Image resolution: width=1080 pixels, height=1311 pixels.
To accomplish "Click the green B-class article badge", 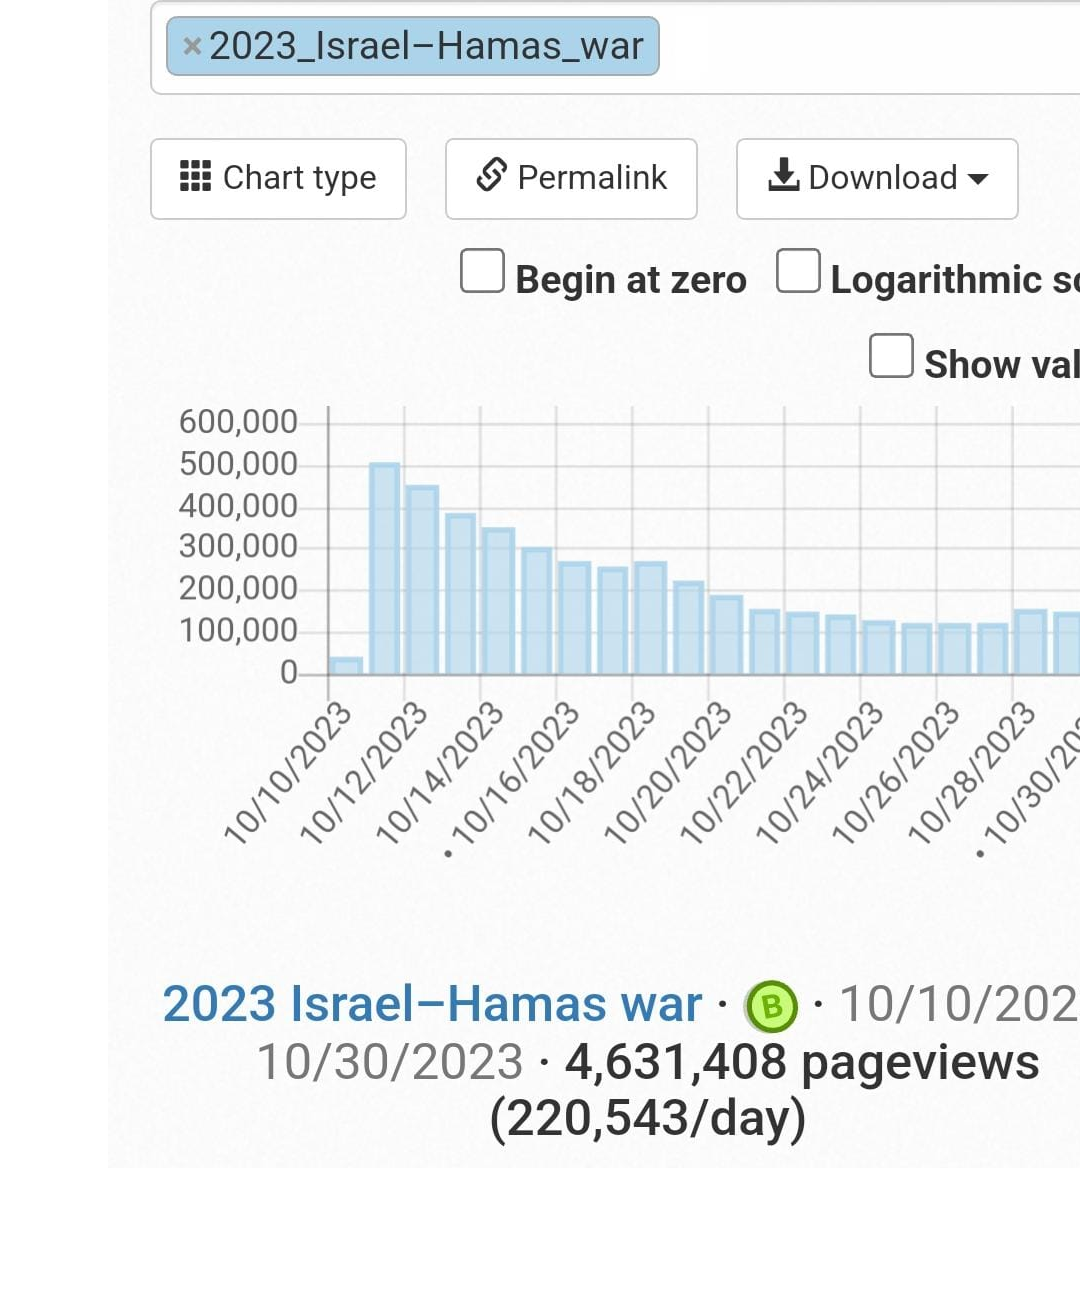I will point(771,1006).
